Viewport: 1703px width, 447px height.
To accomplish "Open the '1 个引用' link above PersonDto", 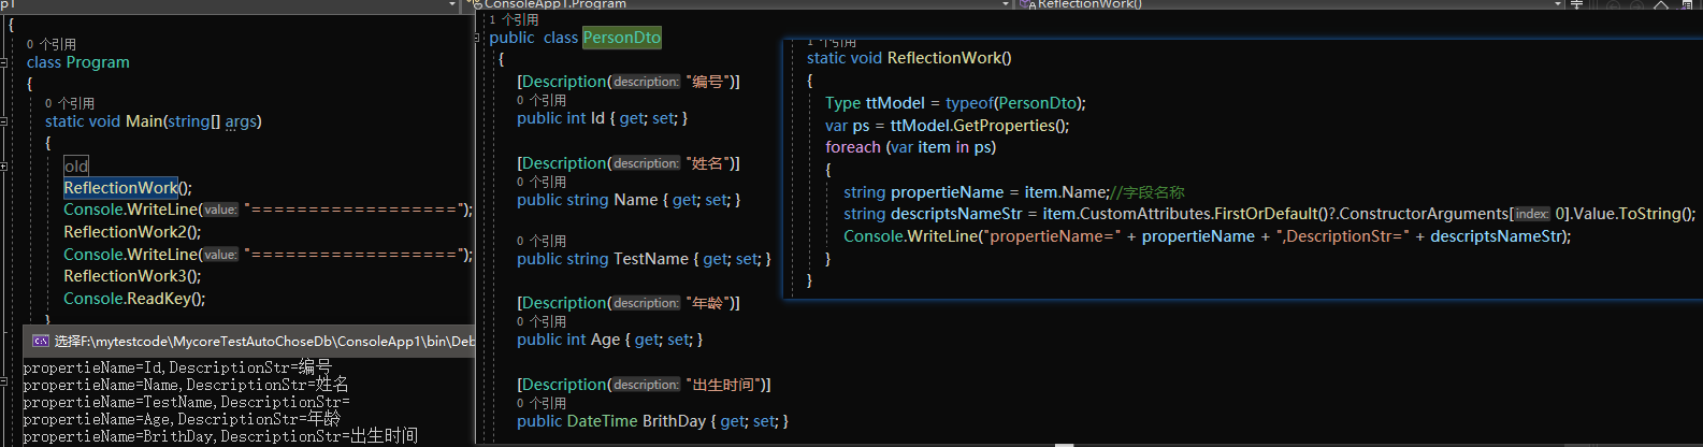I will click(x=514, y=20).
